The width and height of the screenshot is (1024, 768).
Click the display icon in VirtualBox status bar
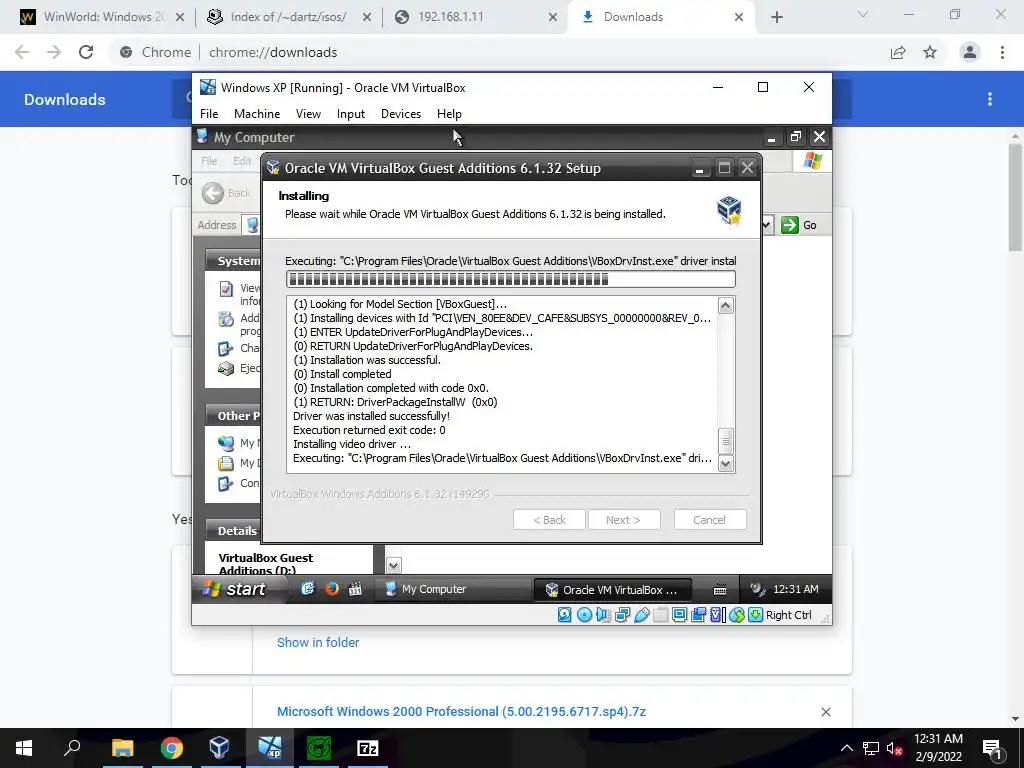coord(679,615)
